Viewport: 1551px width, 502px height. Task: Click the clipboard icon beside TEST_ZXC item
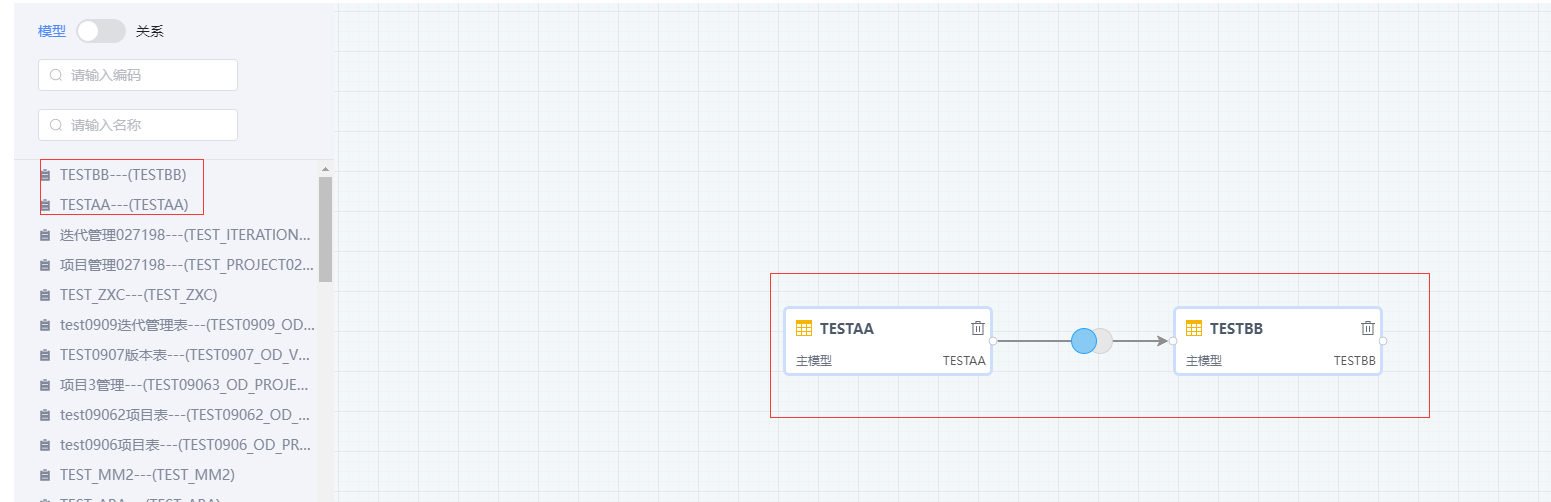[45, 295]
